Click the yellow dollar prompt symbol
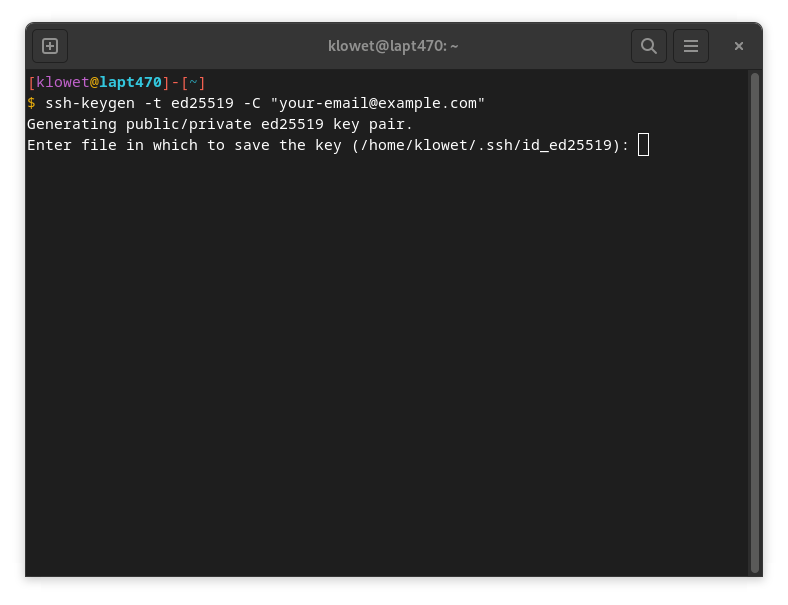 click(x=31, y=103)
